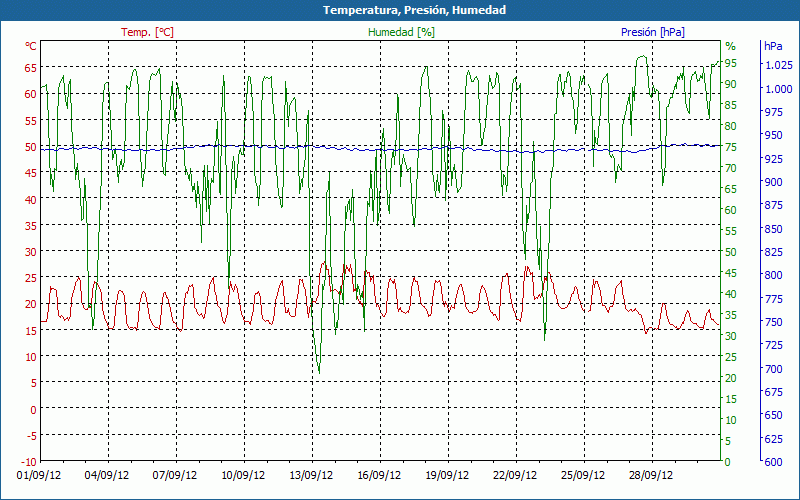Image resolution: width=800 pixels, height=500 pixels.
Task: Click the 16/09/12 date label
Action: tap(379, 476)
